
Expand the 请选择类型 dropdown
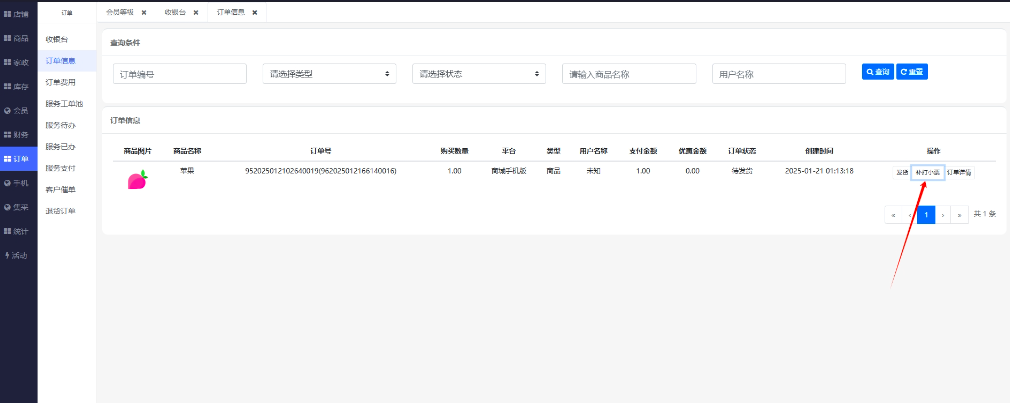point(328,74)
